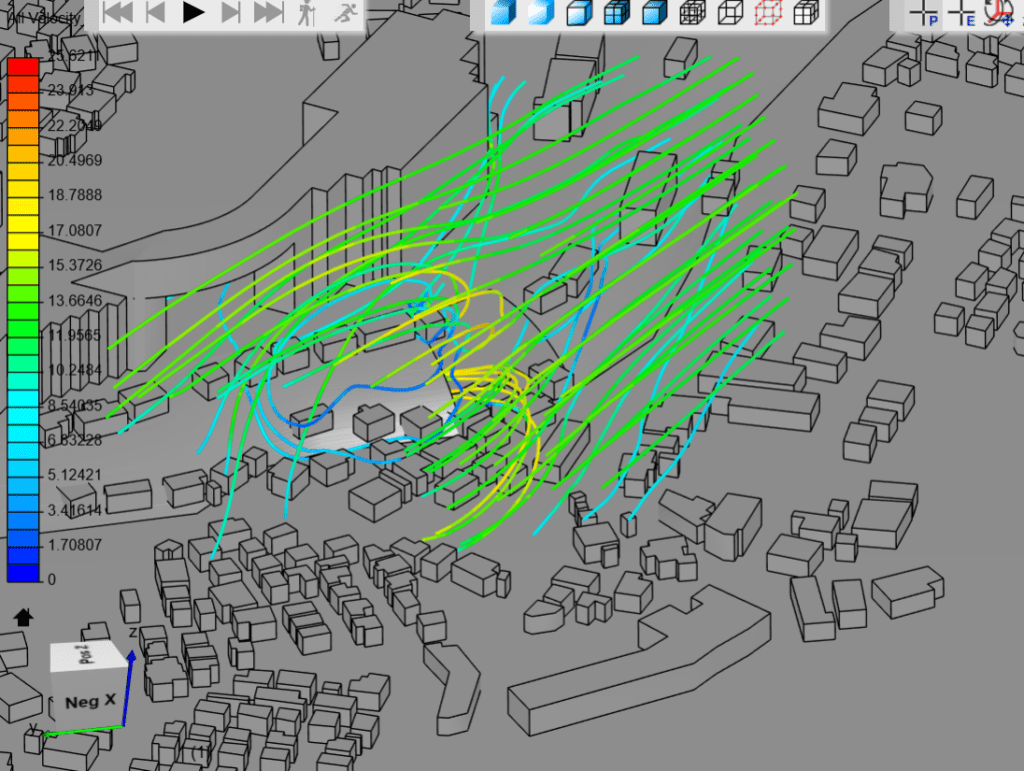This screenshot has width=1024, height=771.
Task: Open the Air Velocity result selector
Action: click(45, 15)
